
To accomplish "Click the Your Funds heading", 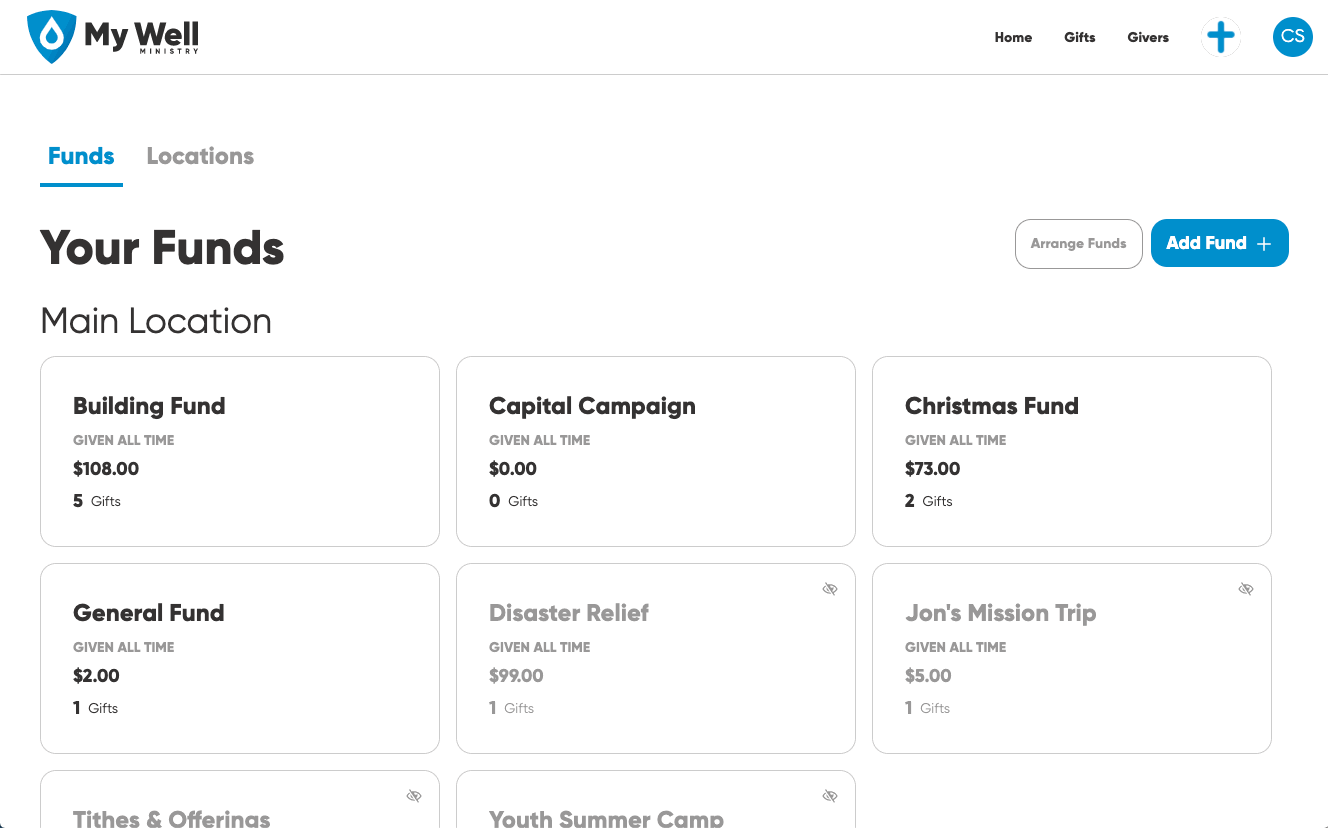I will pos(162,247).
